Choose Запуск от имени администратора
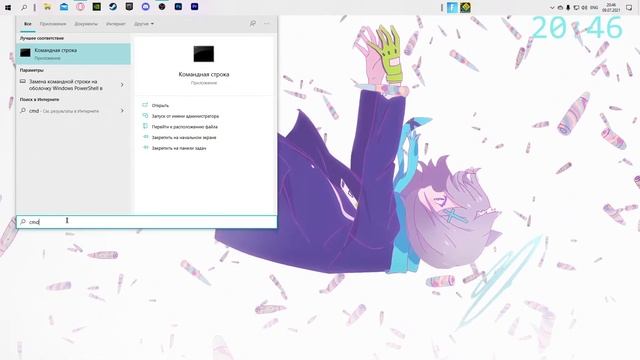The height and width of the screenshot is (360, 640). pyautogui.click(x=185, y=116)
